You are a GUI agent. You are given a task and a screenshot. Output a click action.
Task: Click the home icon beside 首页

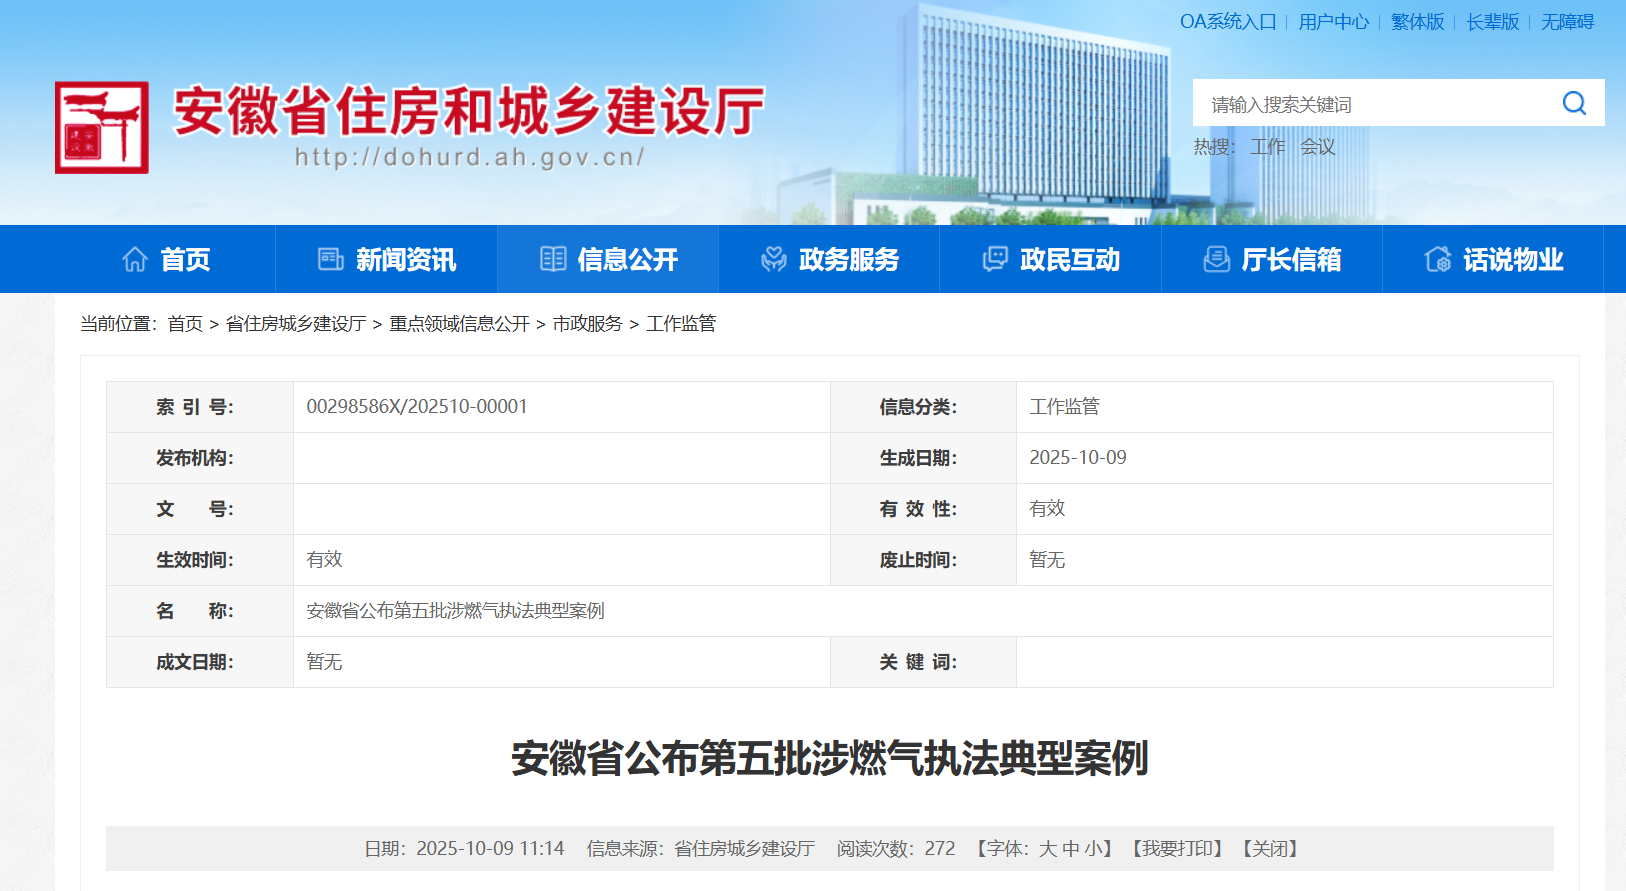point(135,260)
